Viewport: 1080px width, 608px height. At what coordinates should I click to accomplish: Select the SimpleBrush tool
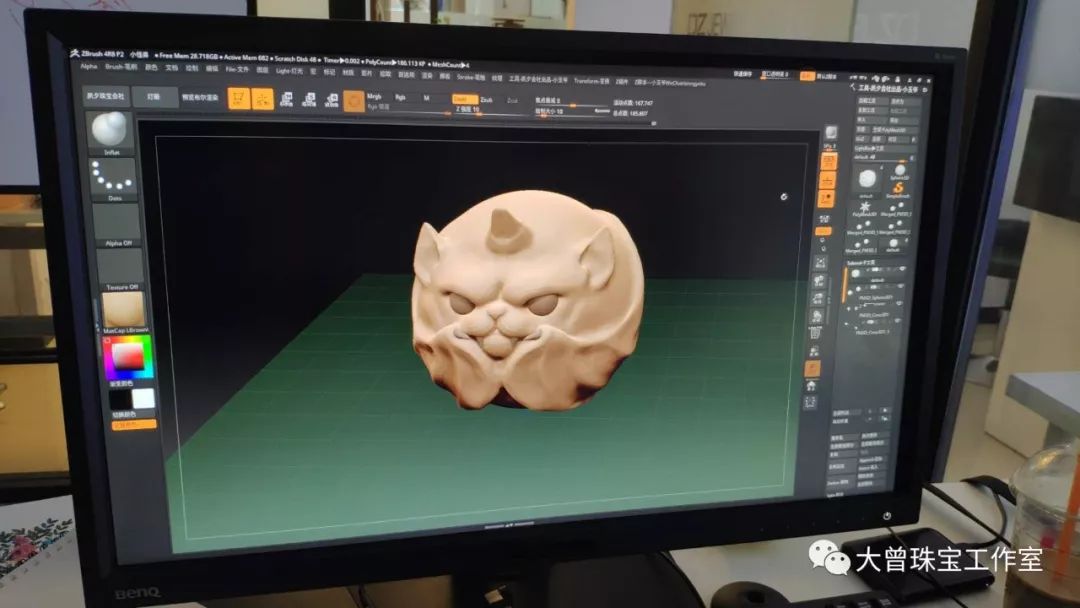(x=898, y=188)
